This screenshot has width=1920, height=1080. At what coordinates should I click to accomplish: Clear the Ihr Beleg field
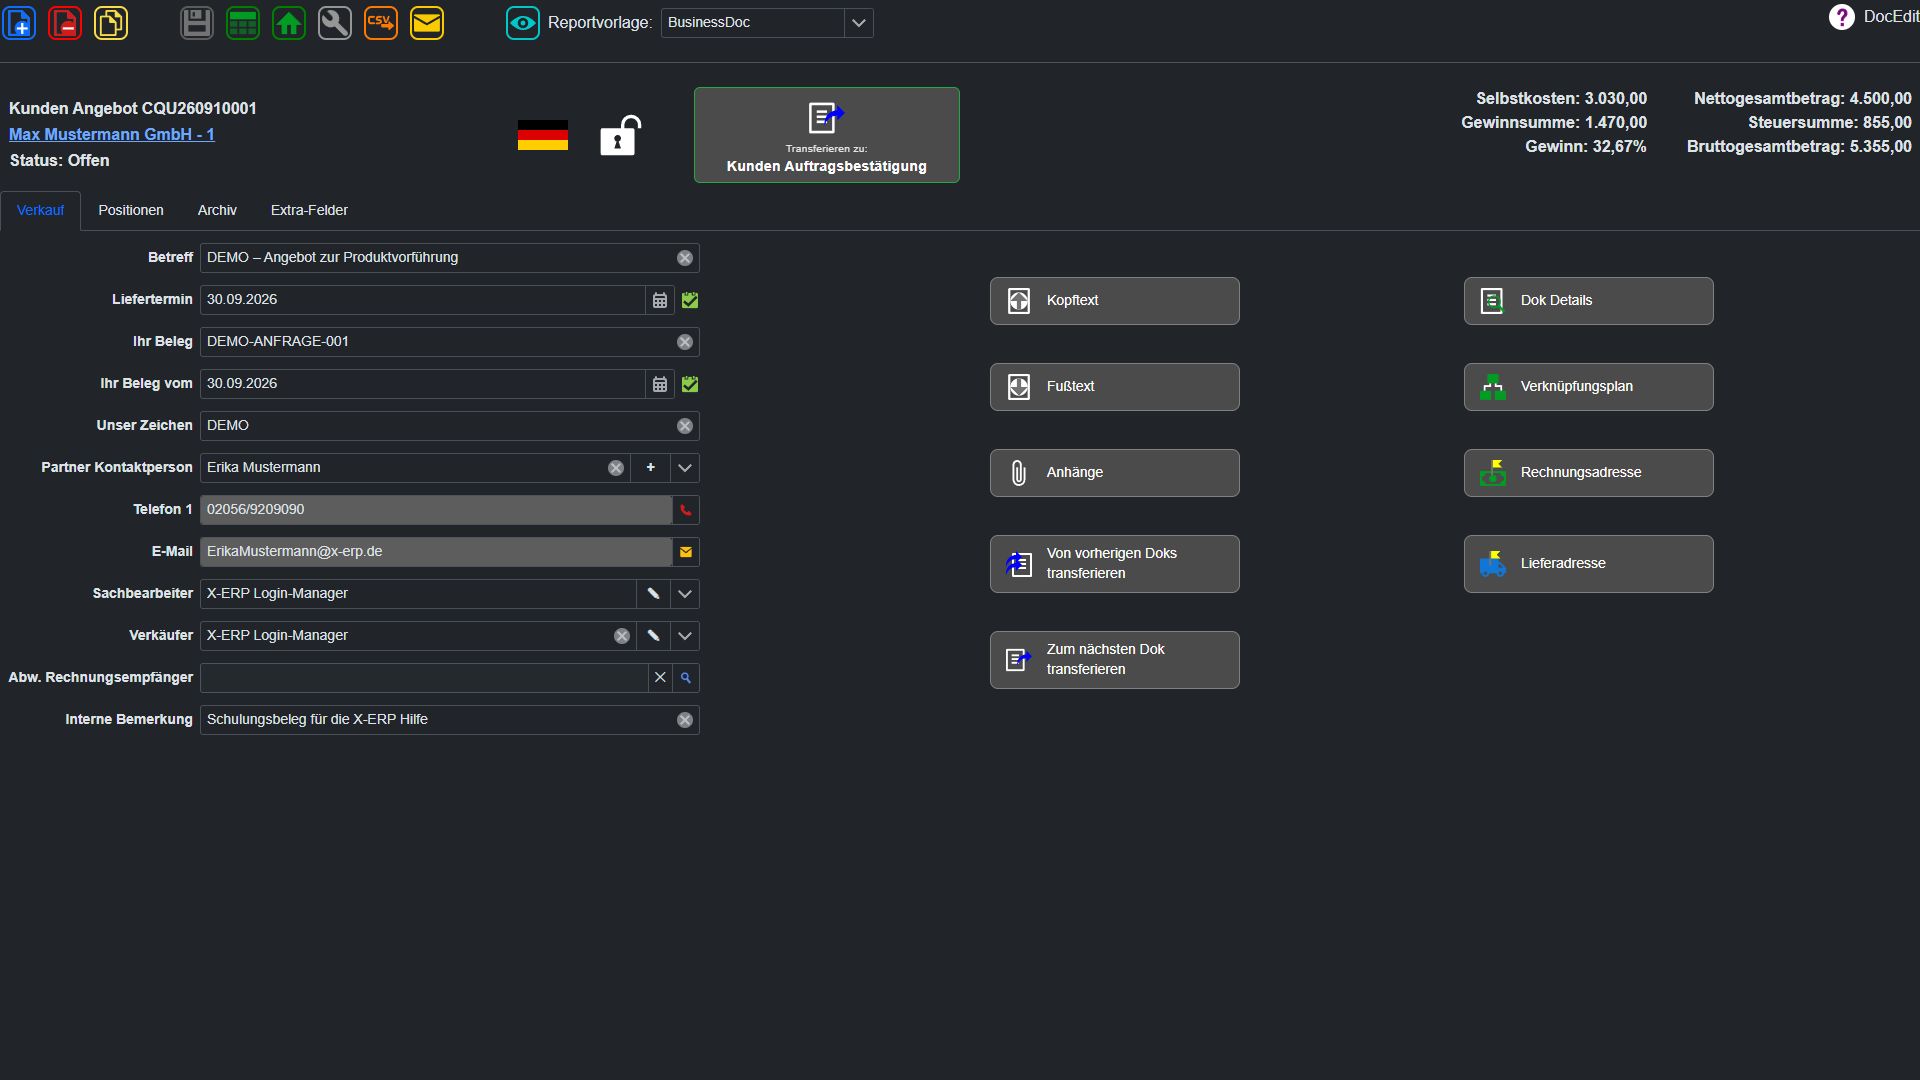[685, 342]
